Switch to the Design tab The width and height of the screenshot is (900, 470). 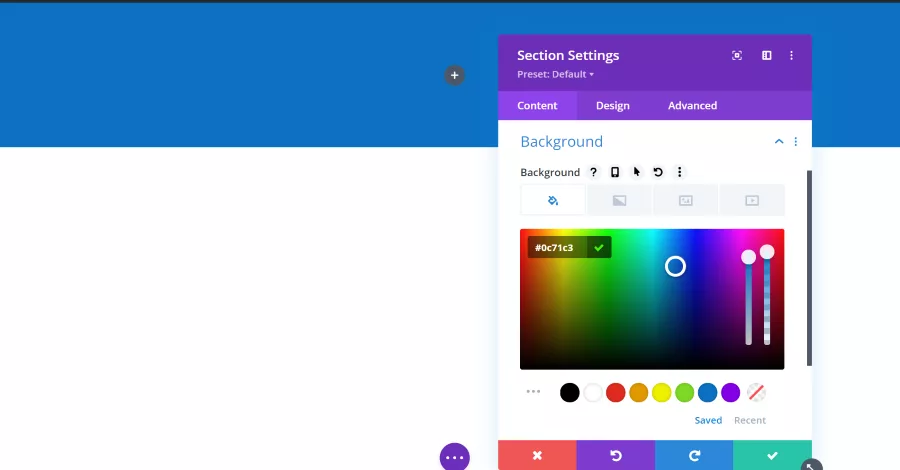coord(612,106)
